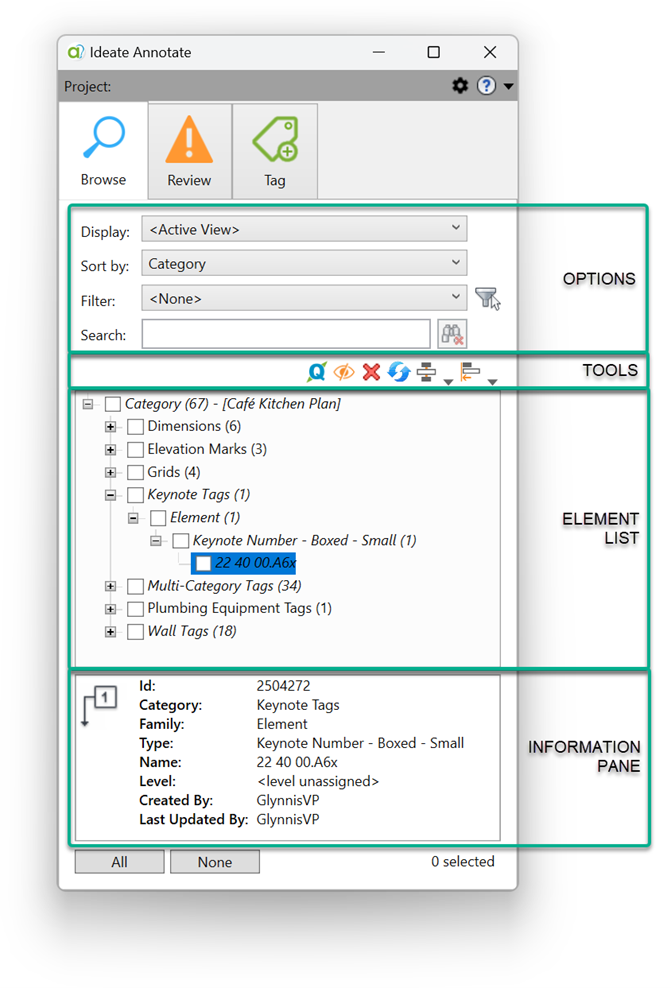Select the Wall Tags (18) label

point(192,631)
